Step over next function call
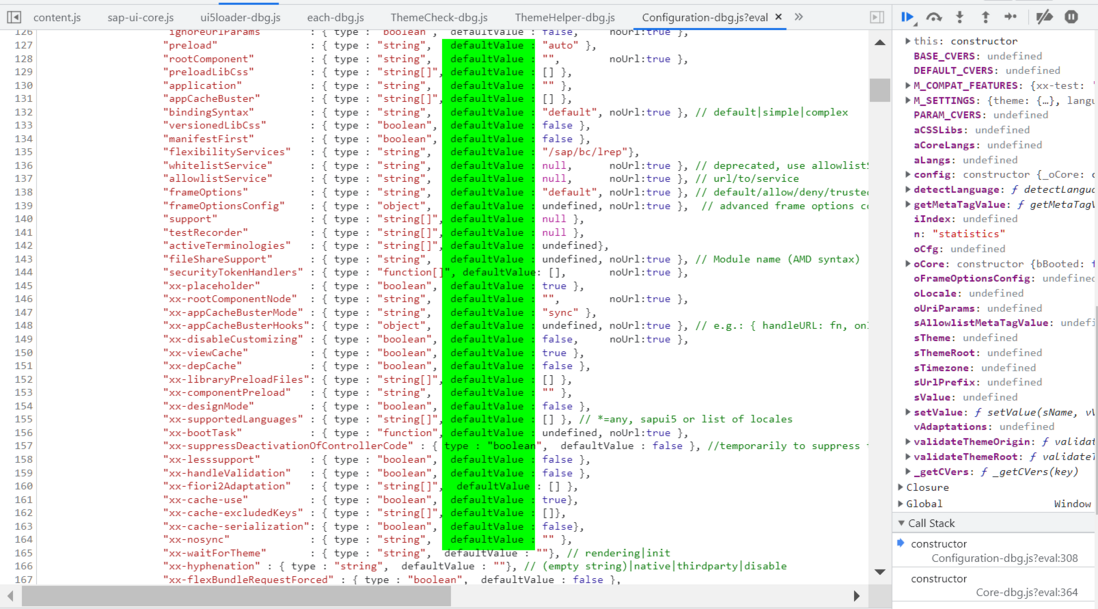1098x609 pixels. [x=934, y=17]
